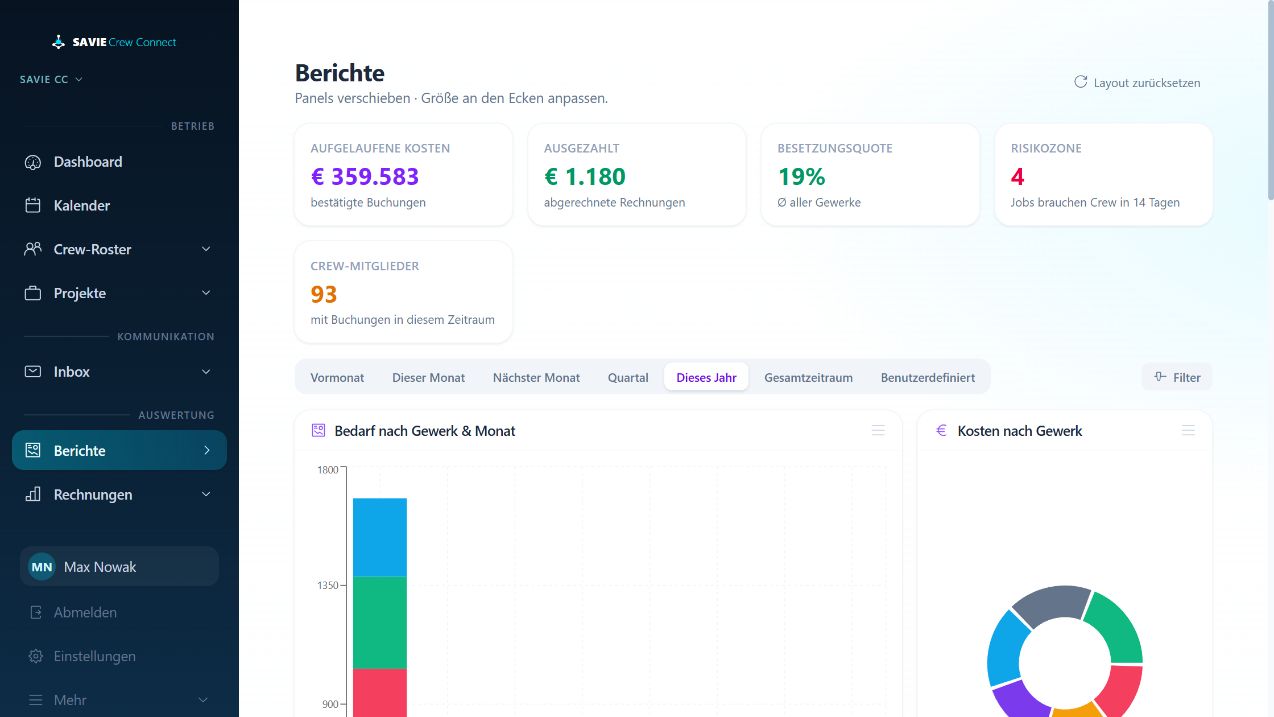Screen dimensions: 1274x717
Task: Click the Einstellungen gear icon
Action: pyautogui.click(x=36, y=656)
